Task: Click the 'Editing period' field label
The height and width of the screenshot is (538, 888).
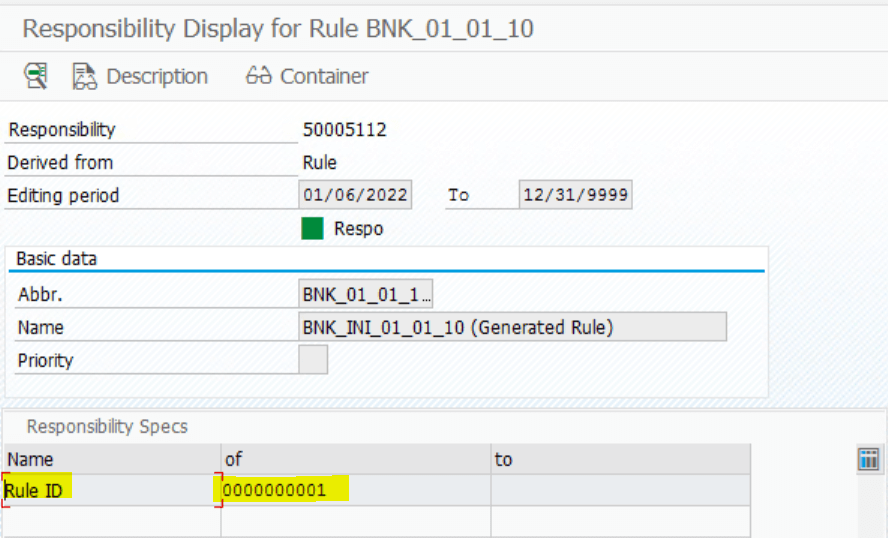Action: 63,196
